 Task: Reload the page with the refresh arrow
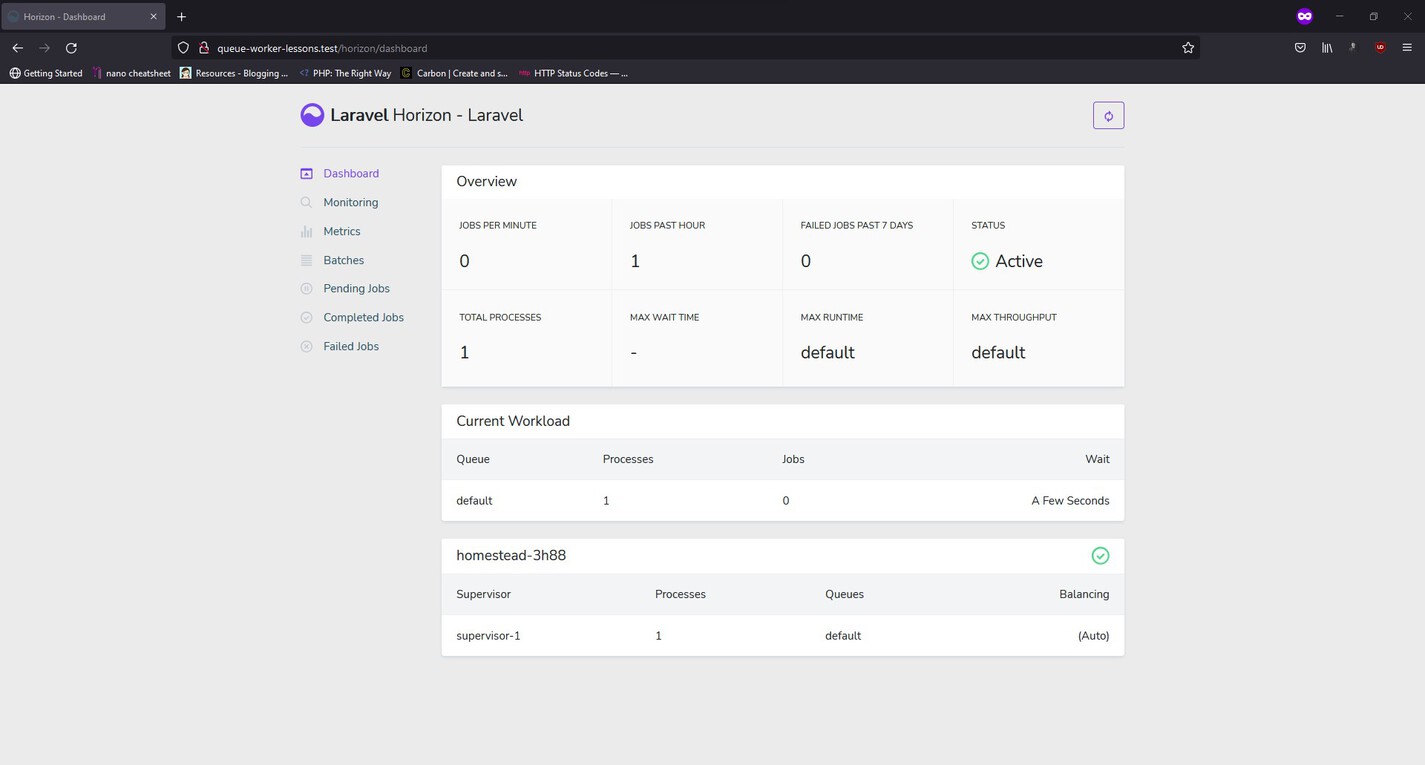click(71, 47)
